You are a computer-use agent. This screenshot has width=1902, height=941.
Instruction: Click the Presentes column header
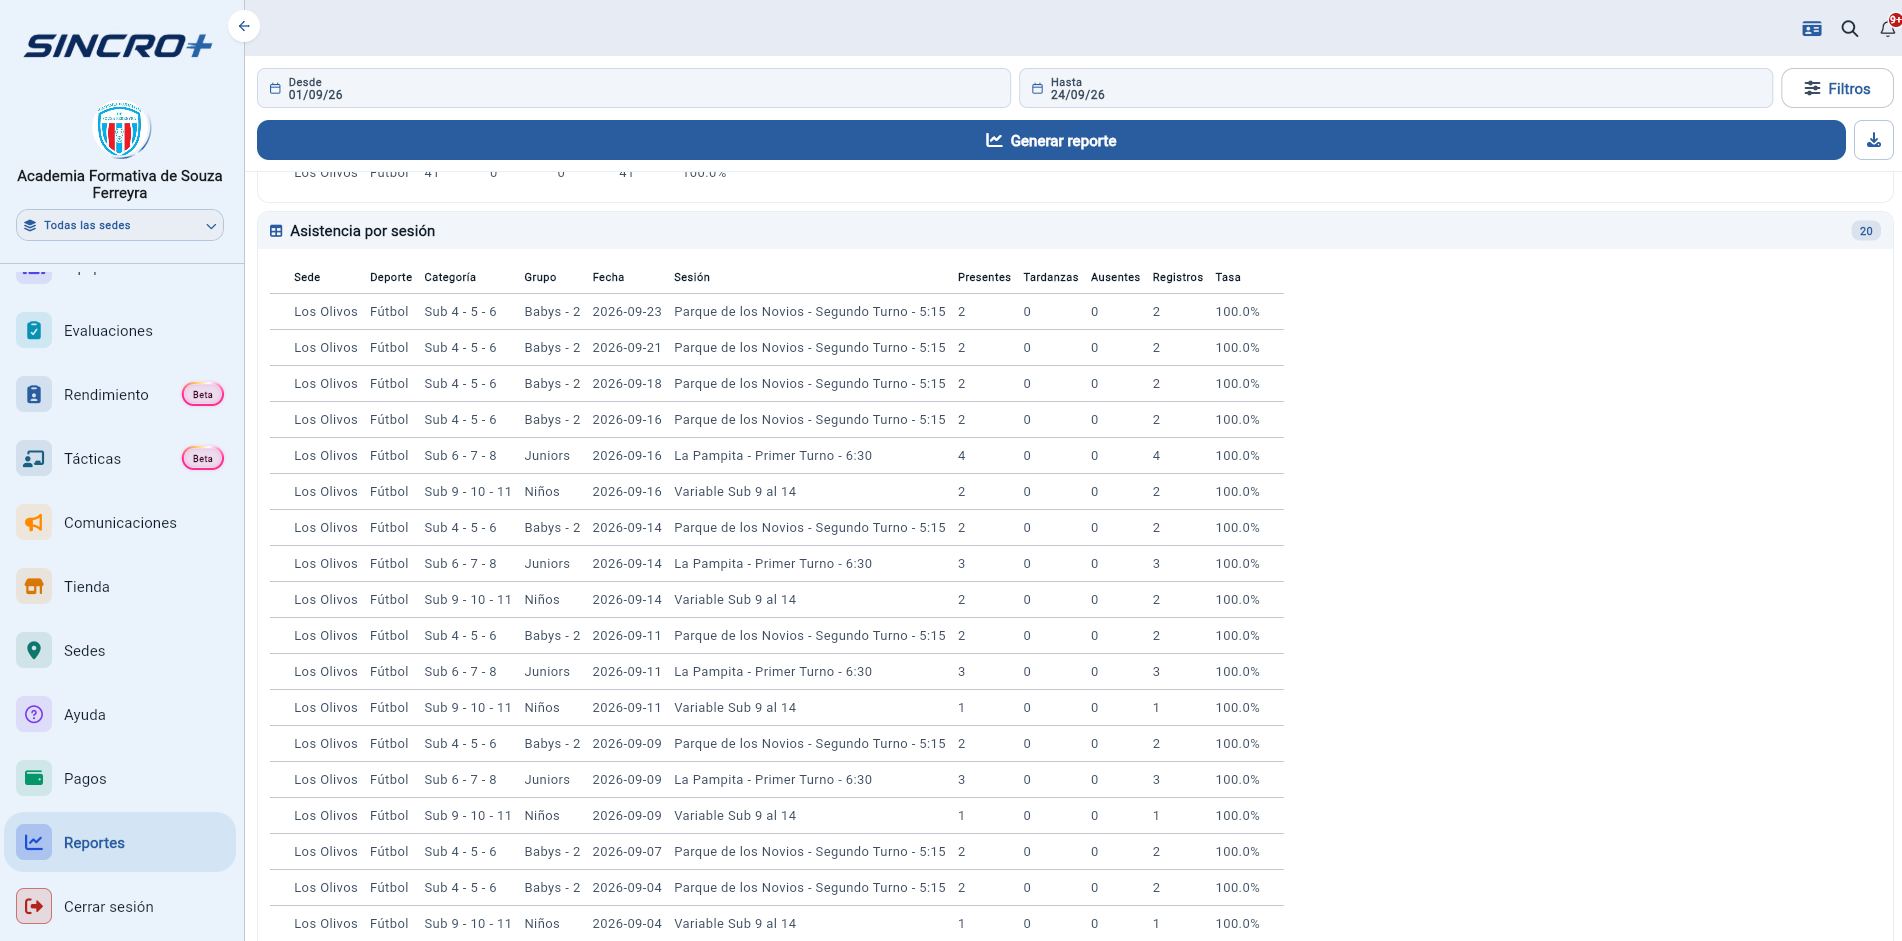click(984, 277)
